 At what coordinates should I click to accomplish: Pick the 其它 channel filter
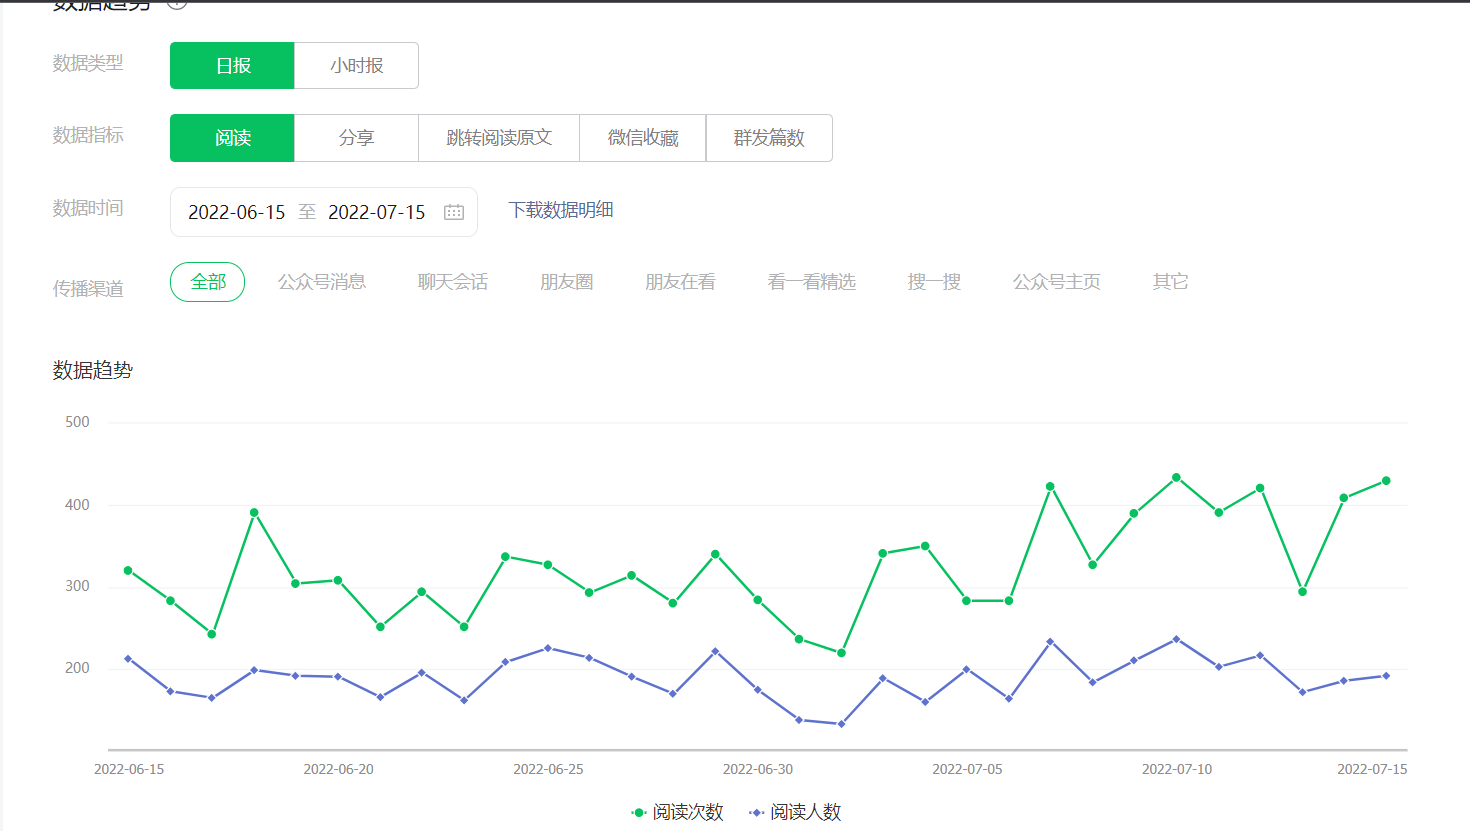pos(1170,282)
